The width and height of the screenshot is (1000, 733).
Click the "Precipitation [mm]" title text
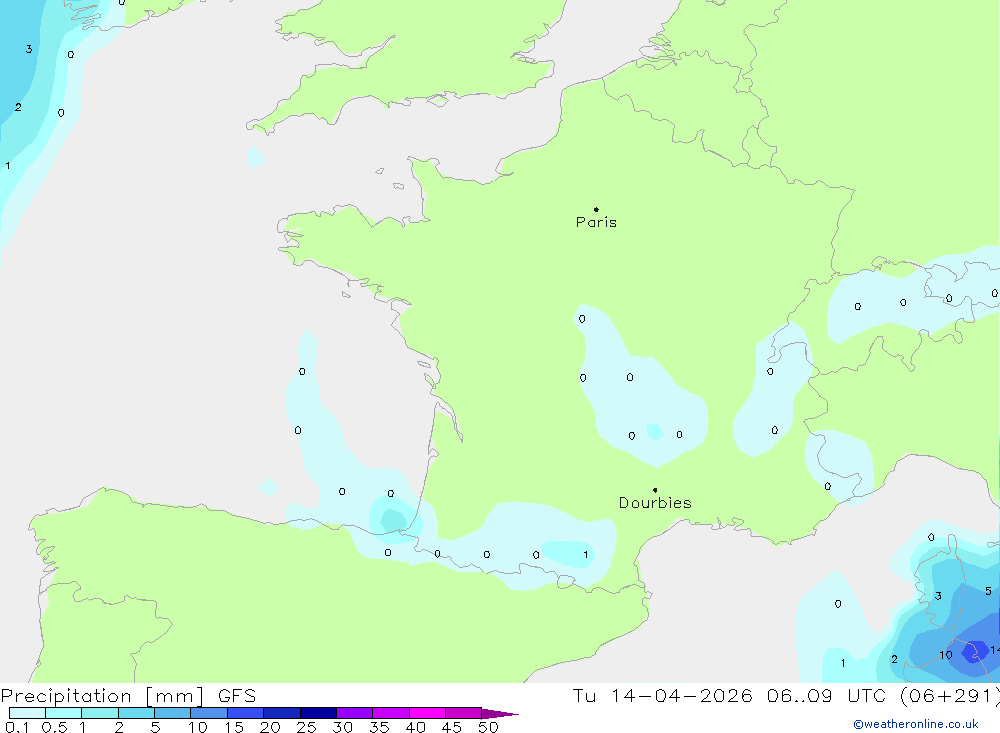tap(102, 696)
